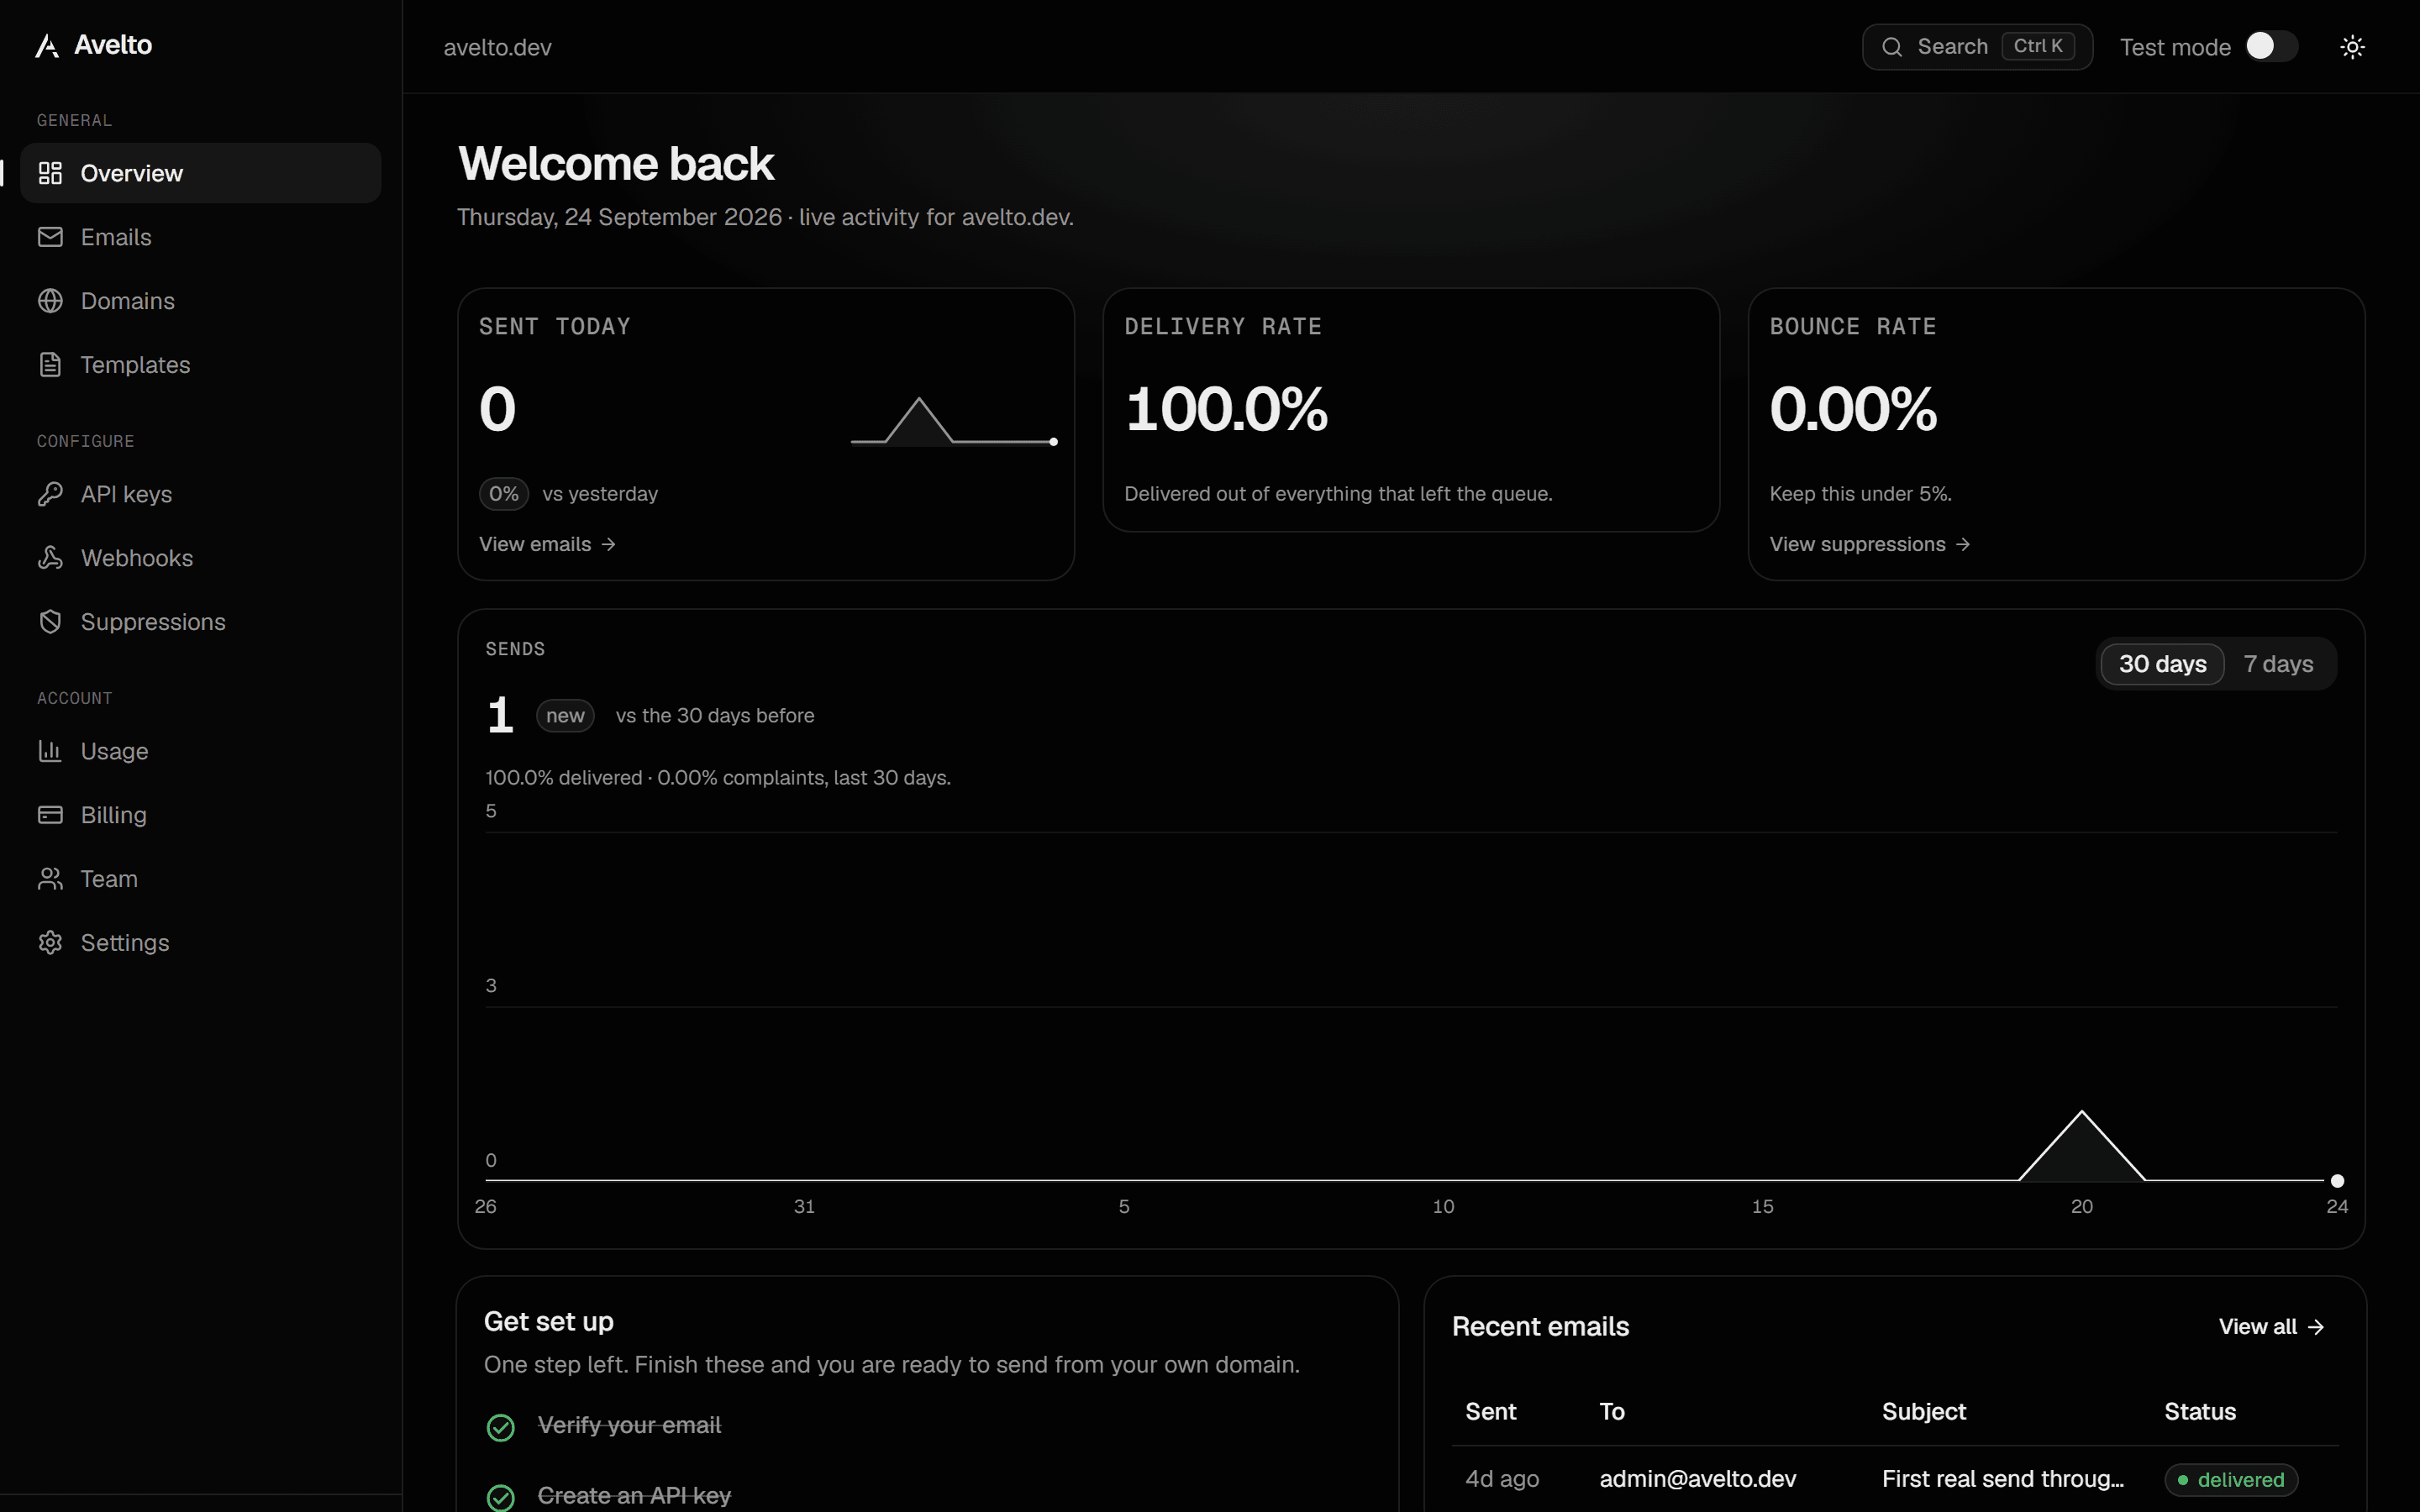Image resolution: width=2420 pixels, height=1512 pixels.
Task: Click the admin@avelto.dev recipient cell
Action: tap(1698, 1479)
